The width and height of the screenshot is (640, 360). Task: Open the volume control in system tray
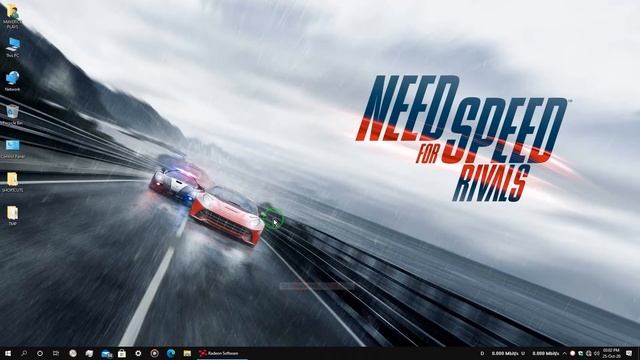pos(597,353)
